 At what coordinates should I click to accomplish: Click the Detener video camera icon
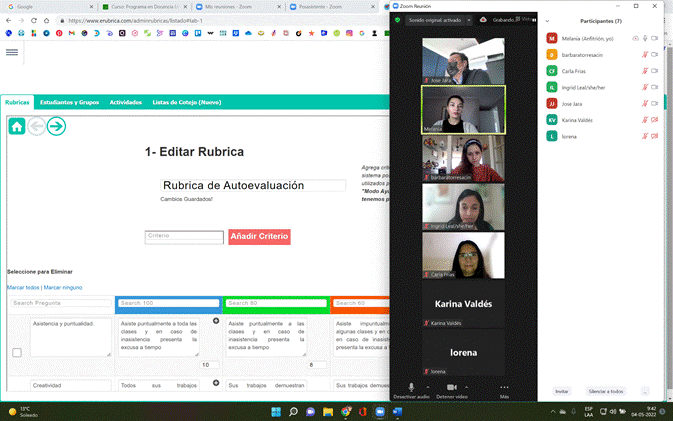click(x=451, y=386)
